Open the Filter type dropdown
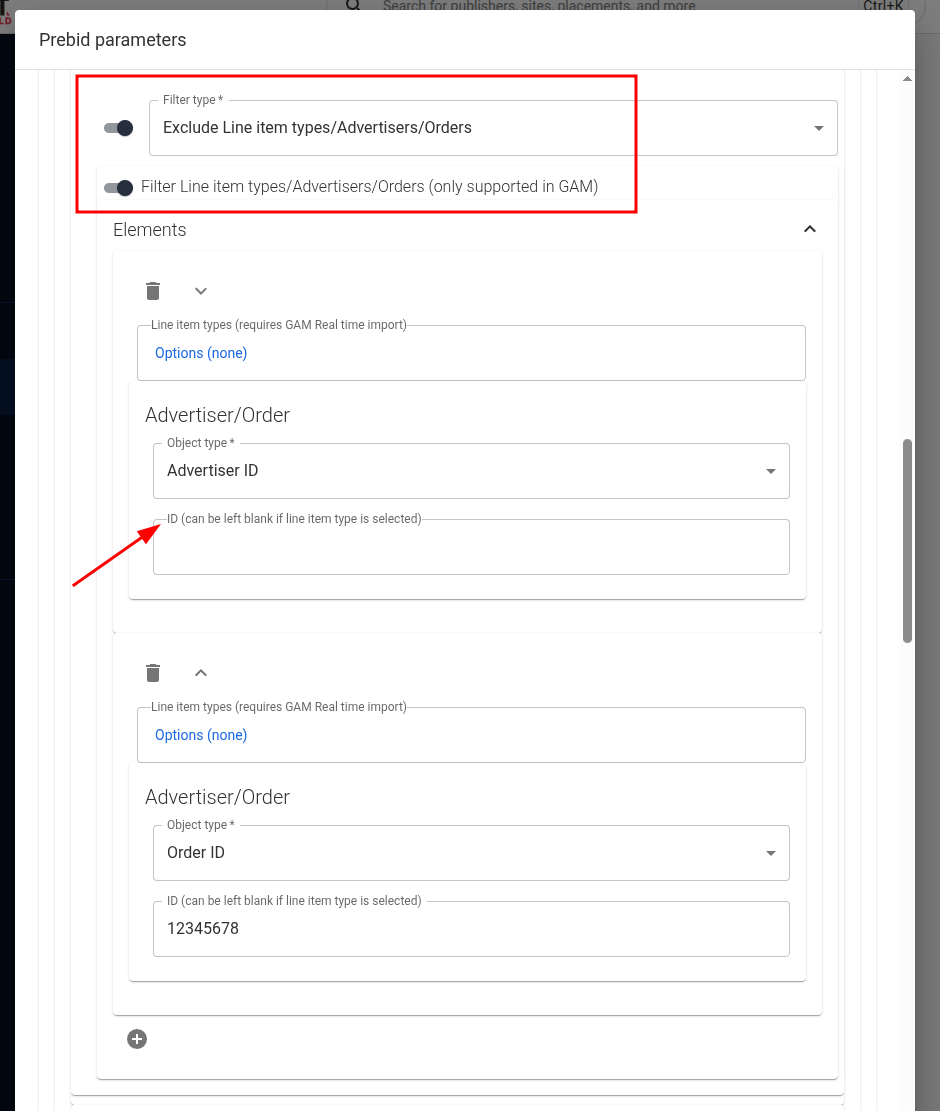 492,128
